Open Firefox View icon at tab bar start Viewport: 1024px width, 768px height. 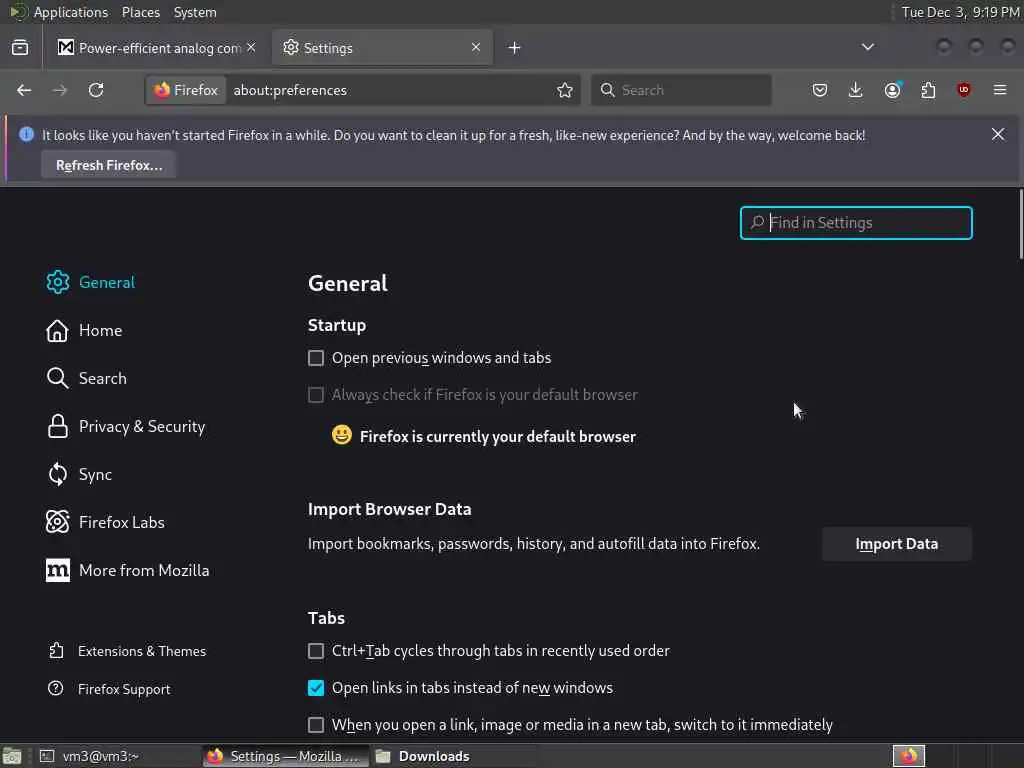pyautogui.click(x=20, y=48)
